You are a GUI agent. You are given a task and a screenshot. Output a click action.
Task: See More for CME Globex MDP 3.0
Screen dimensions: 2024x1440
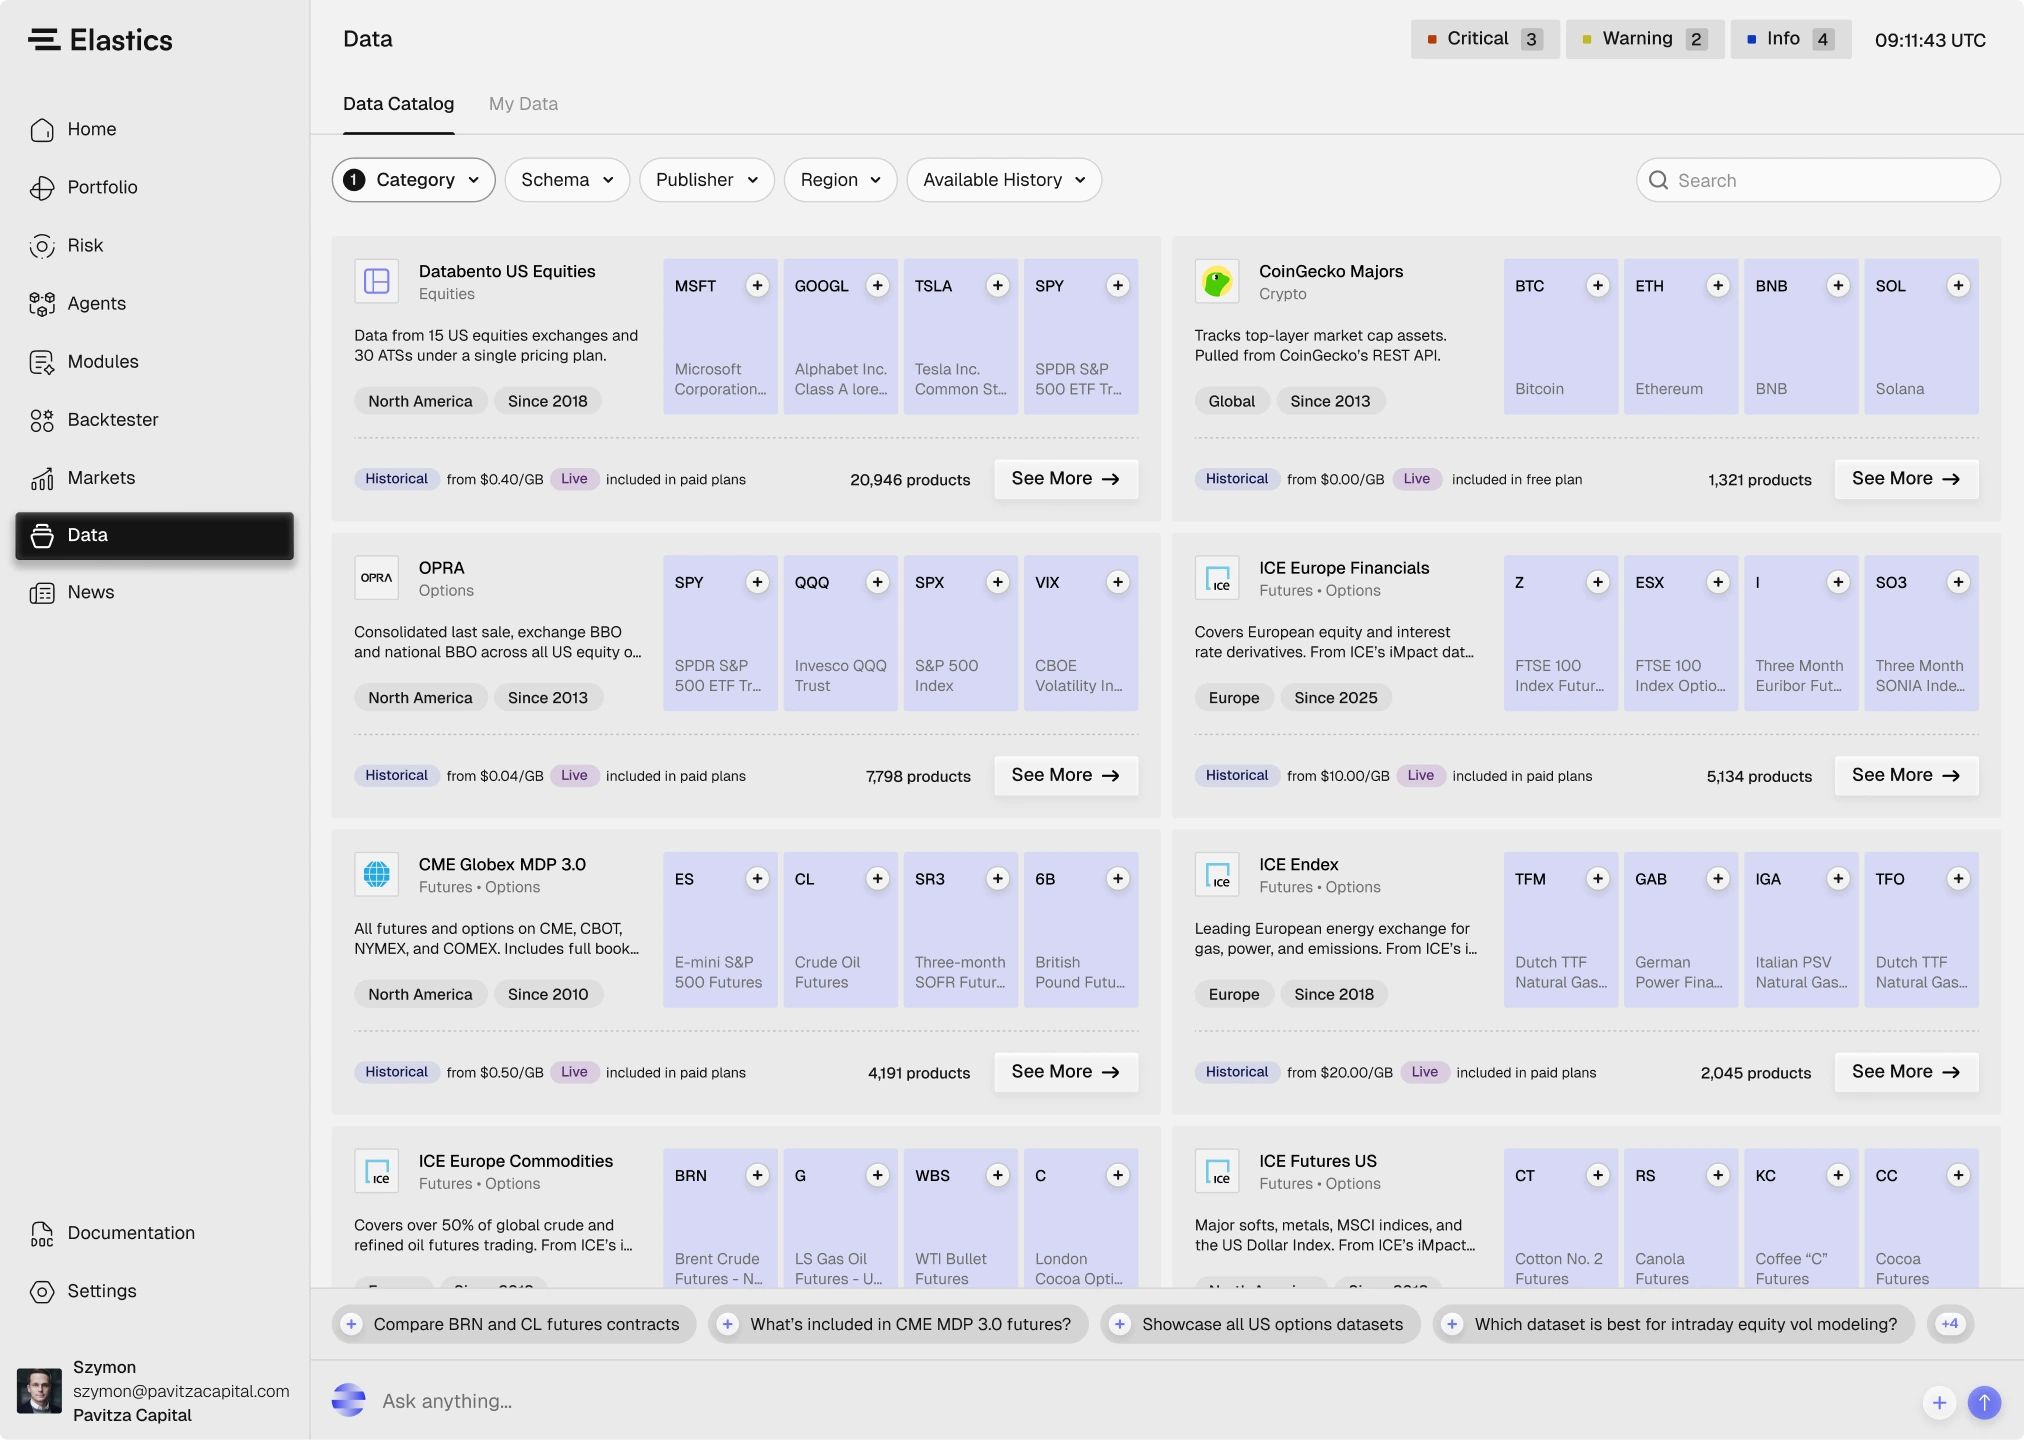pos(1066,1072)
